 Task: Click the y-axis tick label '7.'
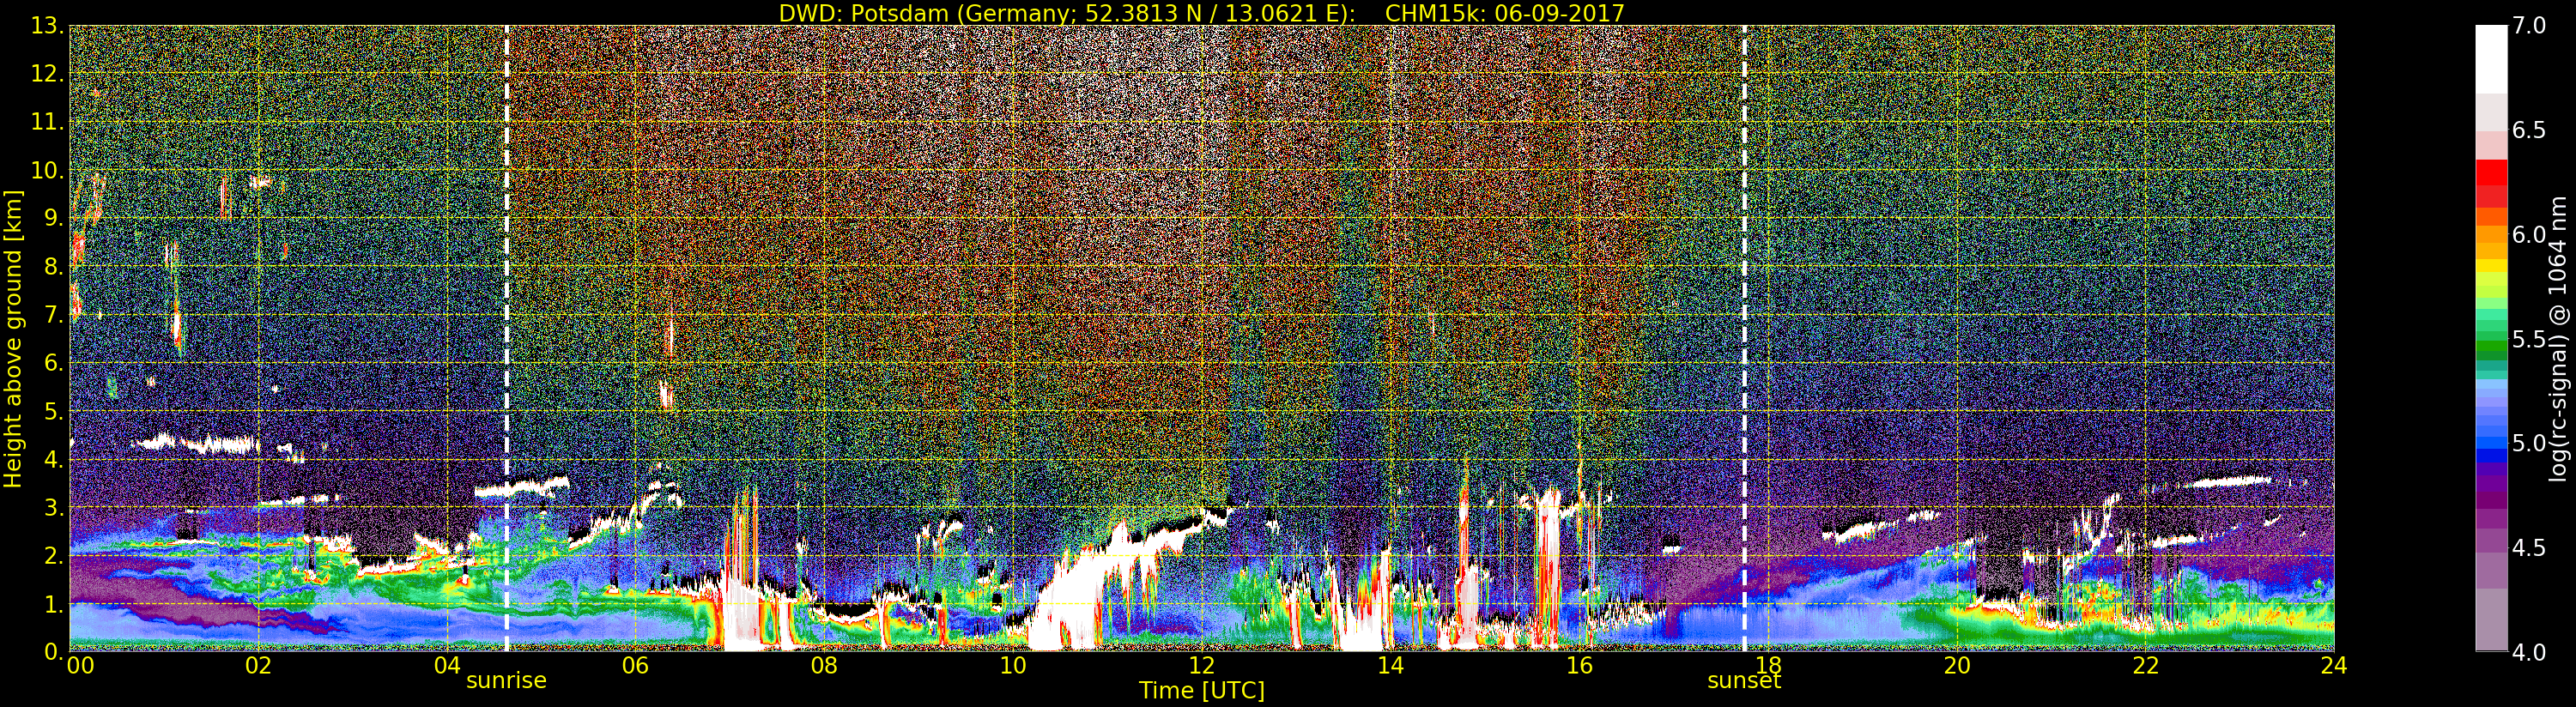[x=53, y=315]
